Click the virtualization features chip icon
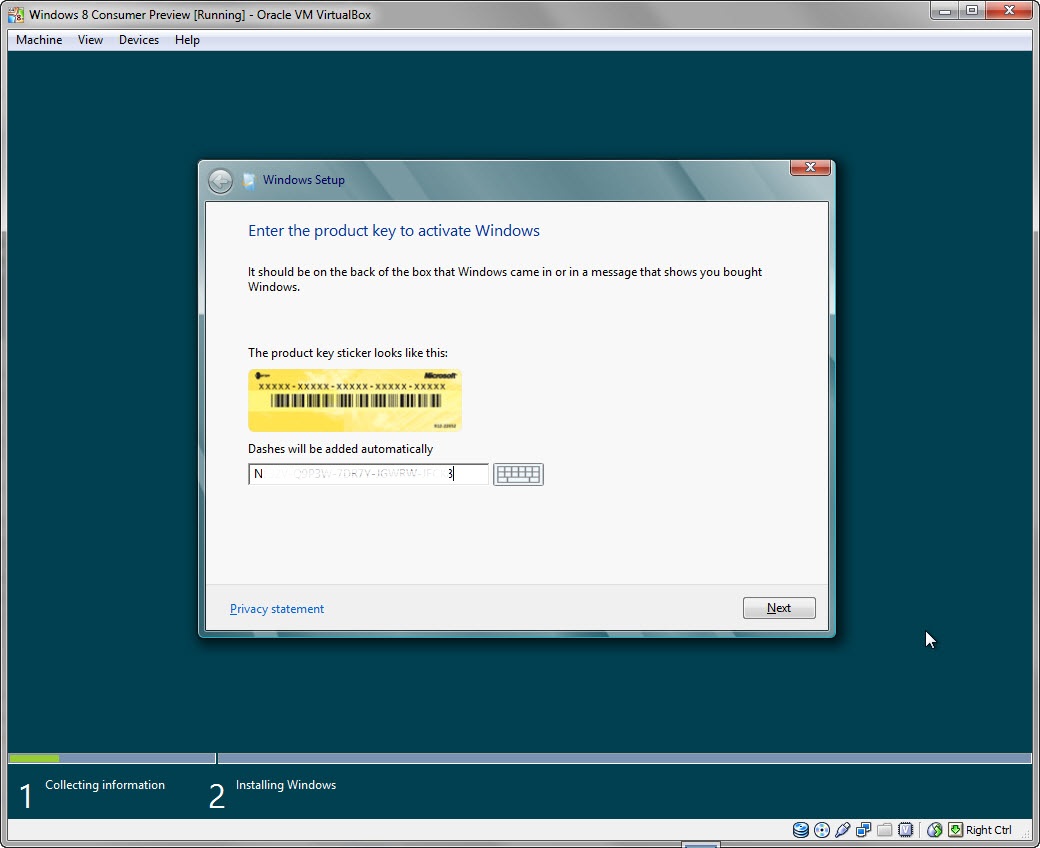Image resolution: width=1040 pixels, height=848 pixels. coord(906,830)
